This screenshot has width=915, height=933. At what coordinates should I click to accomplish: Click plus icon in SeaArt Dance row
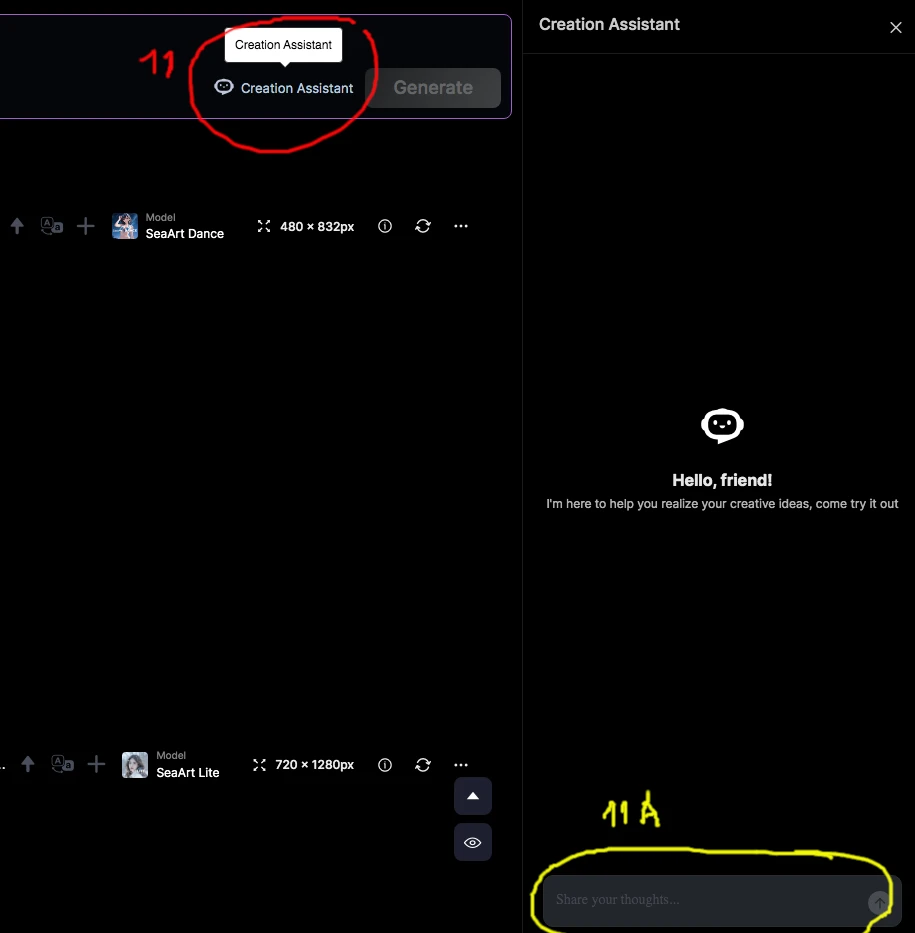coord(86,226)
